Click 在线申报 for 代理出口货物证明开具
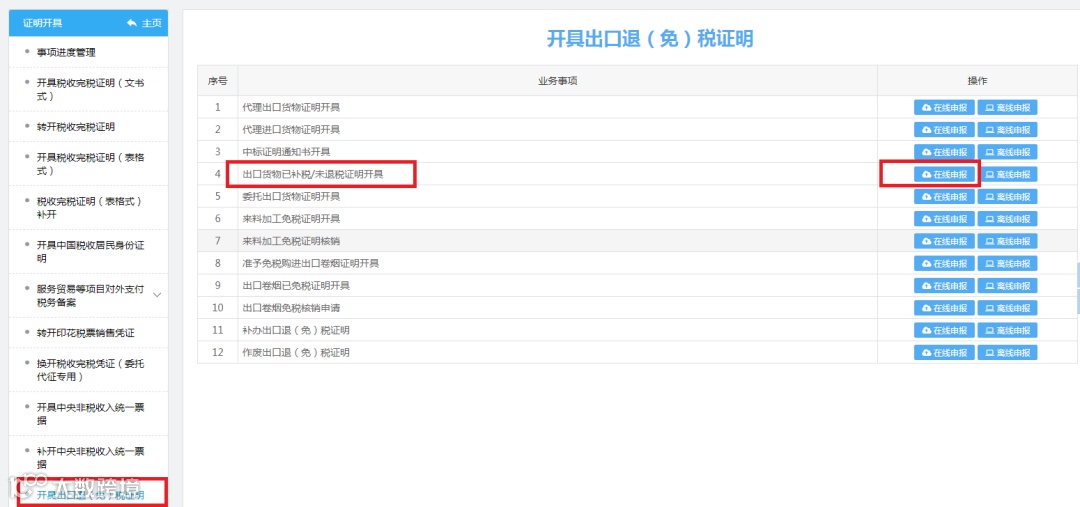 tap(944, 107)
